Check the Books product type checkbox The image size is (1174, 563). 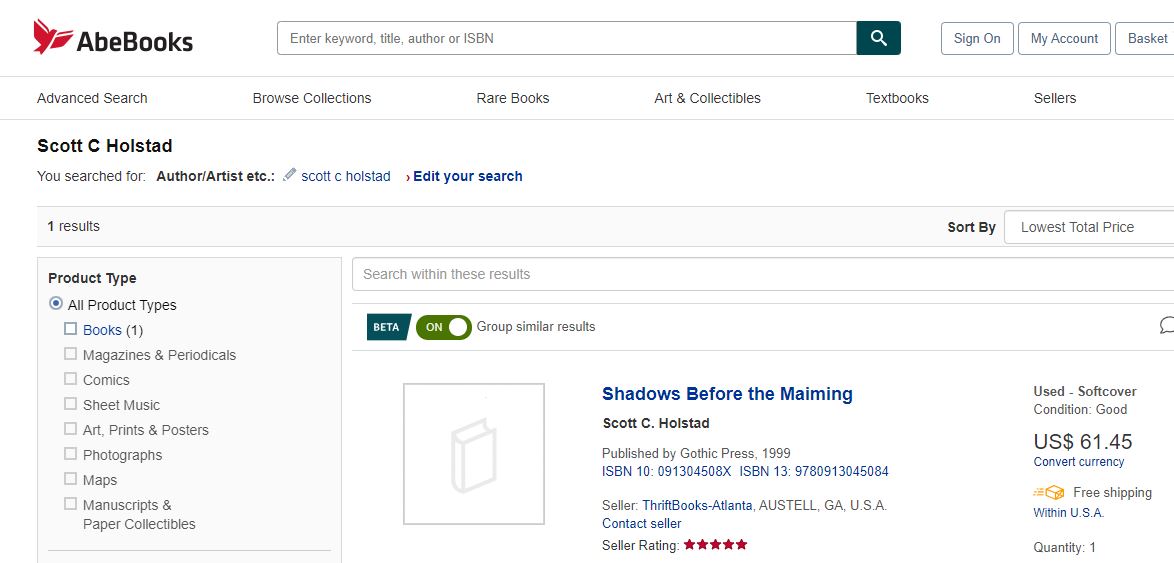[71, 329]
